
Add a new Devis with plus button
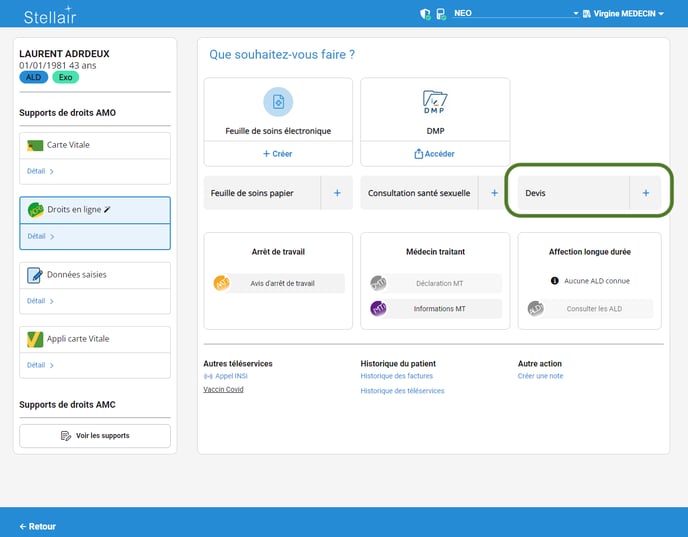[645, 193]
